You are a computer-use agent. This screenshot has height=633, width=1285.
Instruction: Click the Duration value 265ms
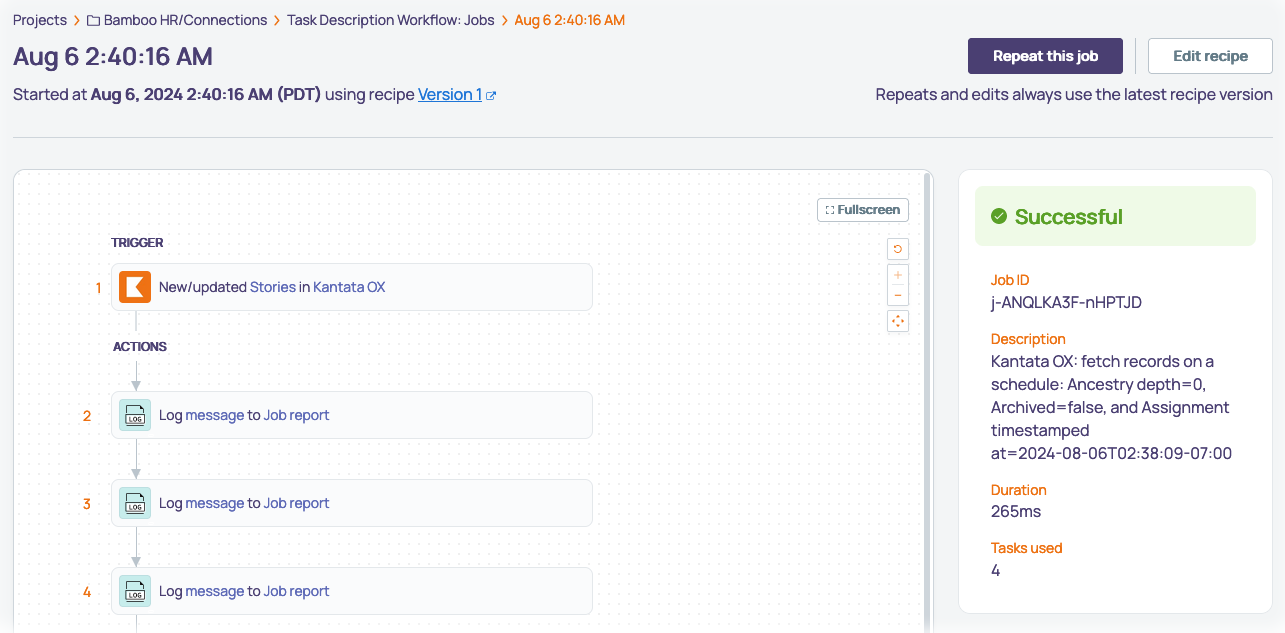(x=1016, y=512)
